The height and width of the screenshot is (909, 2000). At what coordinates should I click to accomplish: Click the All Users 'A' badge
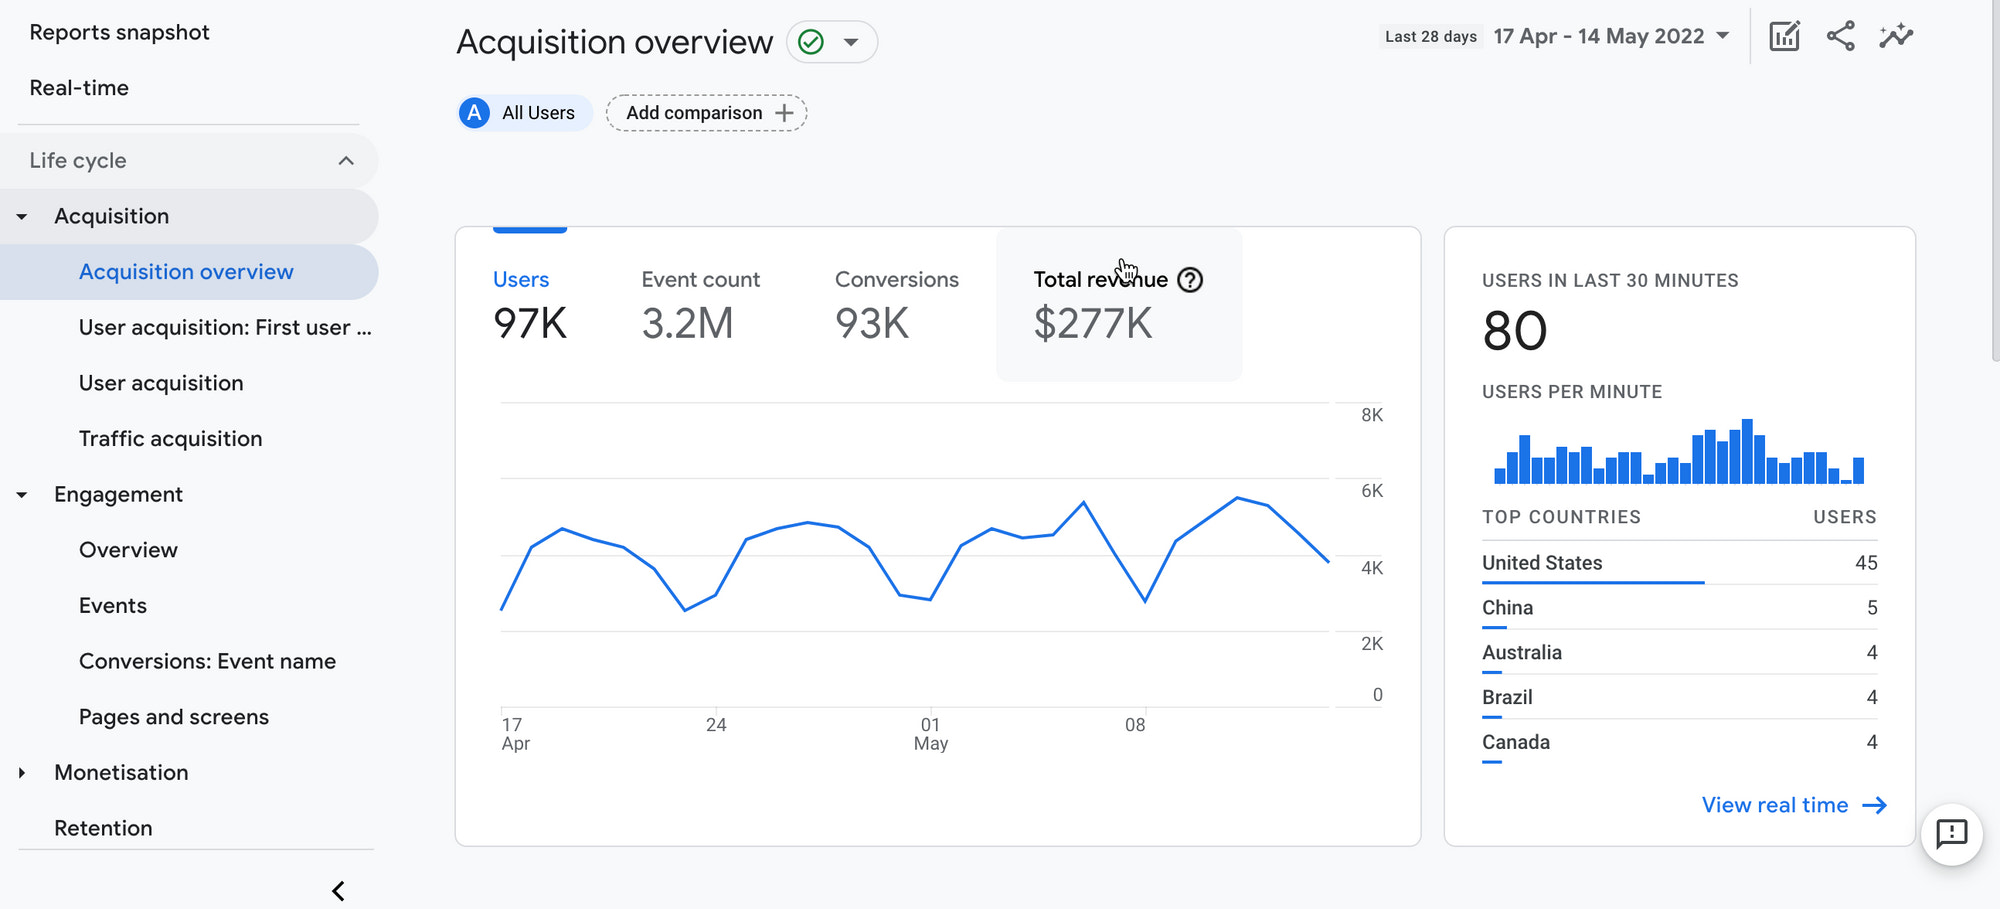[x=475, y=113]
